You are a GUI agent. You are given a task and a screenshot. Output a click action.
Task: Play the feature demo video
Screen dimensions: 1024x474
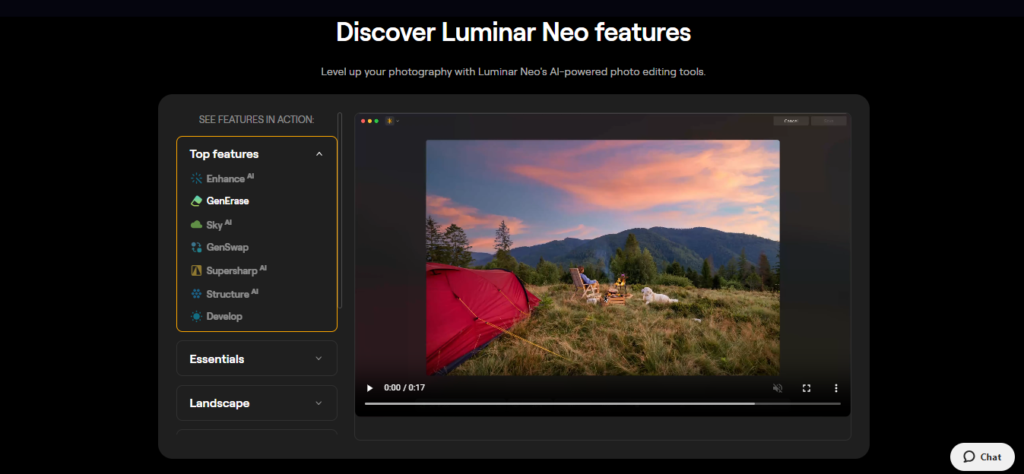coord(370,388)
